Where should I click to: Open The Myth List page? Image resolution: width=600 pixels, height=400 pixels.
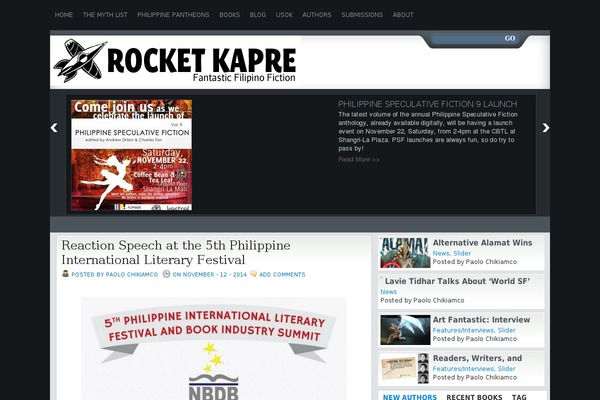105,15
